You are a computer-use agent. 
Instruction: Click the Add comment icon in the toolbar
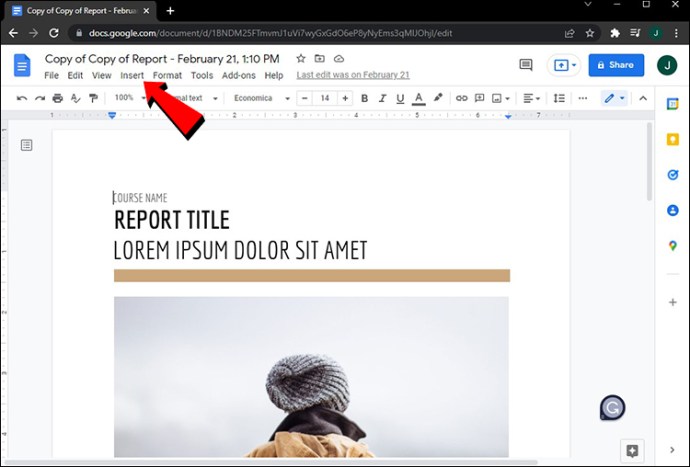coord(480,98)
